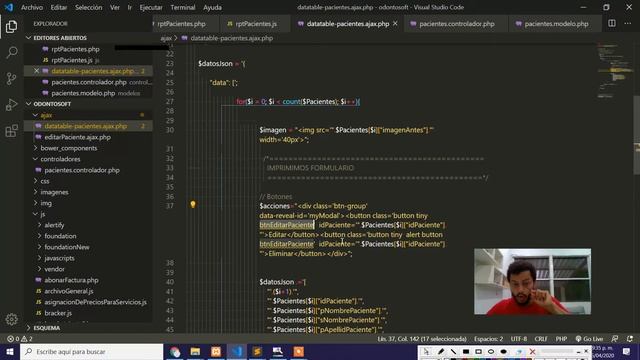640x360 pixels.
Task: Open the Ayuda menu
Action: coord(212,7)
